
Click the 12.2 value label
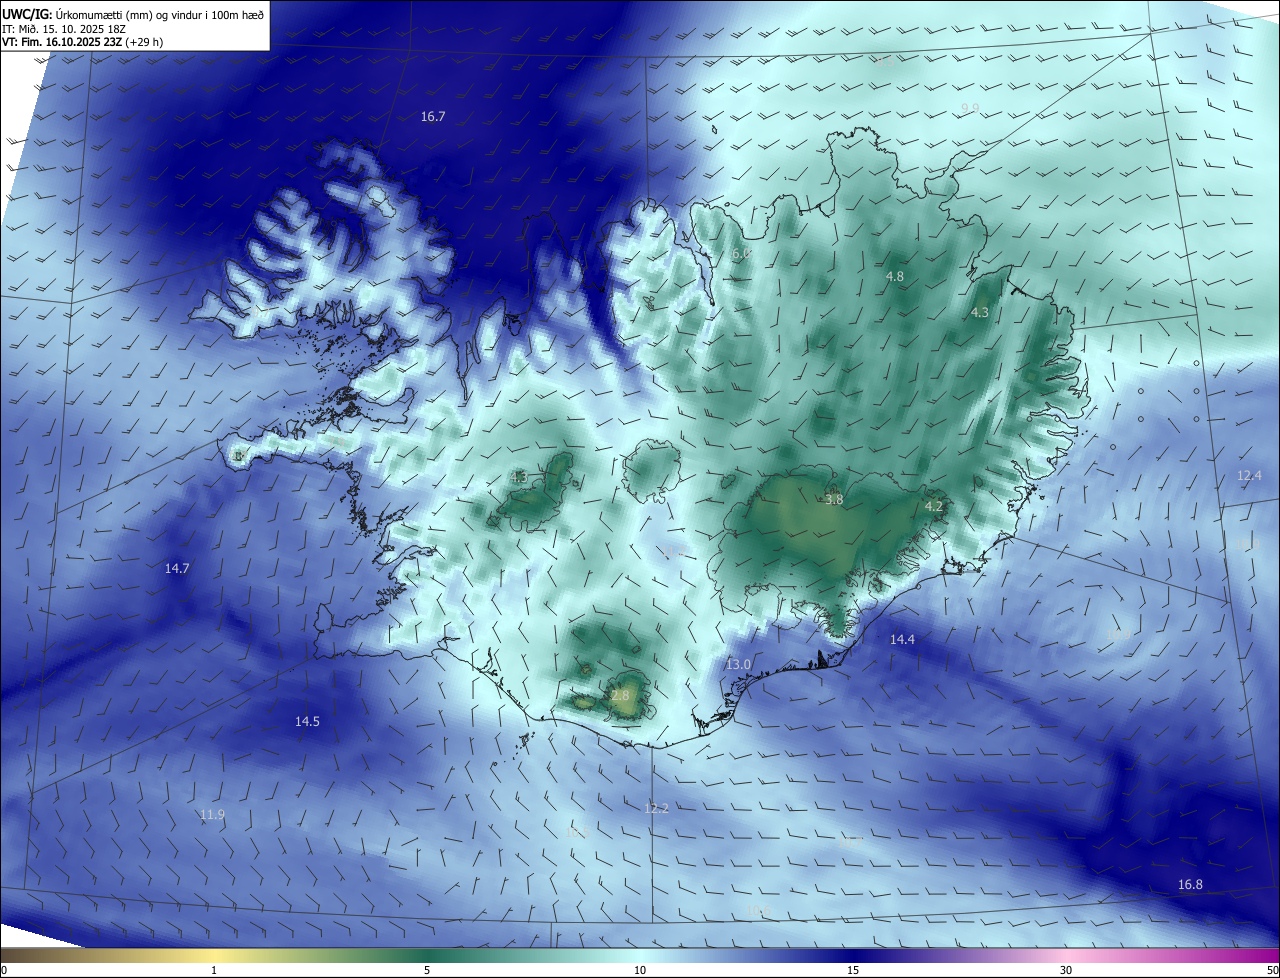pos(656,809)
